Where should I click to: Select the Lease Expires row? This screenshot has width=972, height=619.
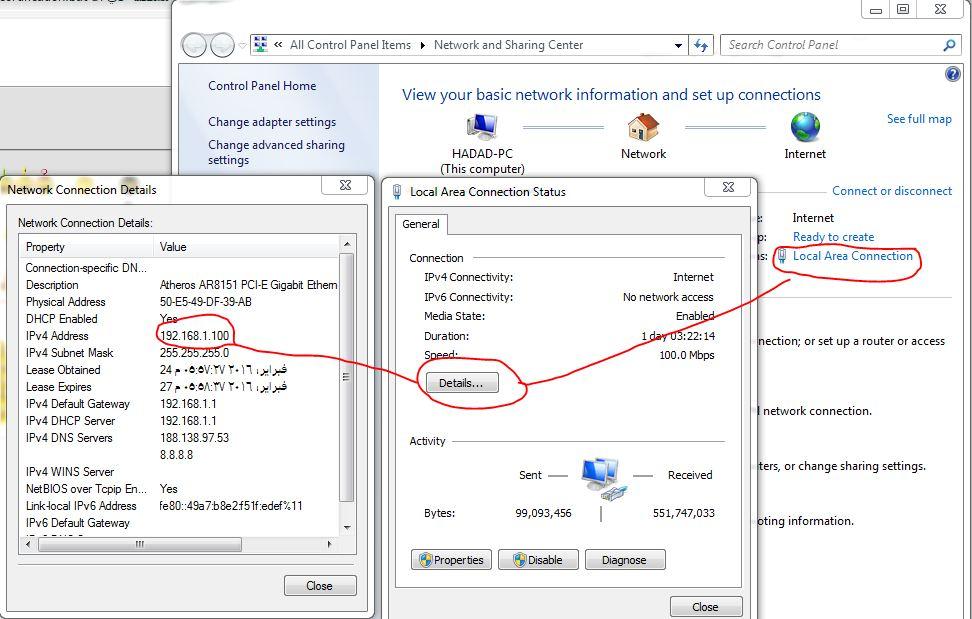[179, 387]
